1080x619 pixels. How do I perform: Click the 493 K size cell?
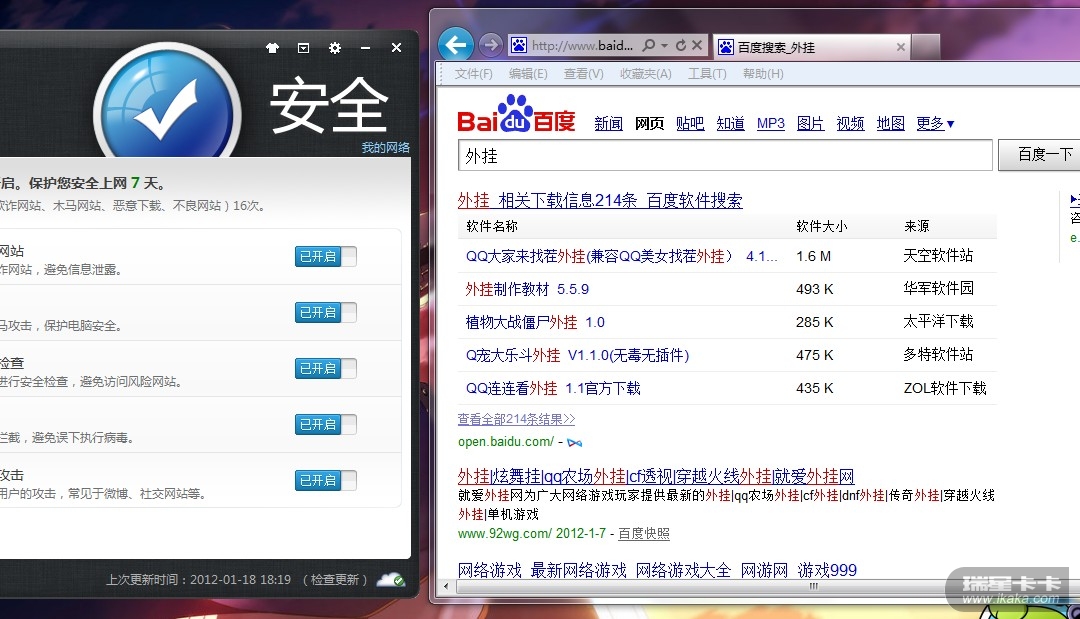click(x=814, y=289)
